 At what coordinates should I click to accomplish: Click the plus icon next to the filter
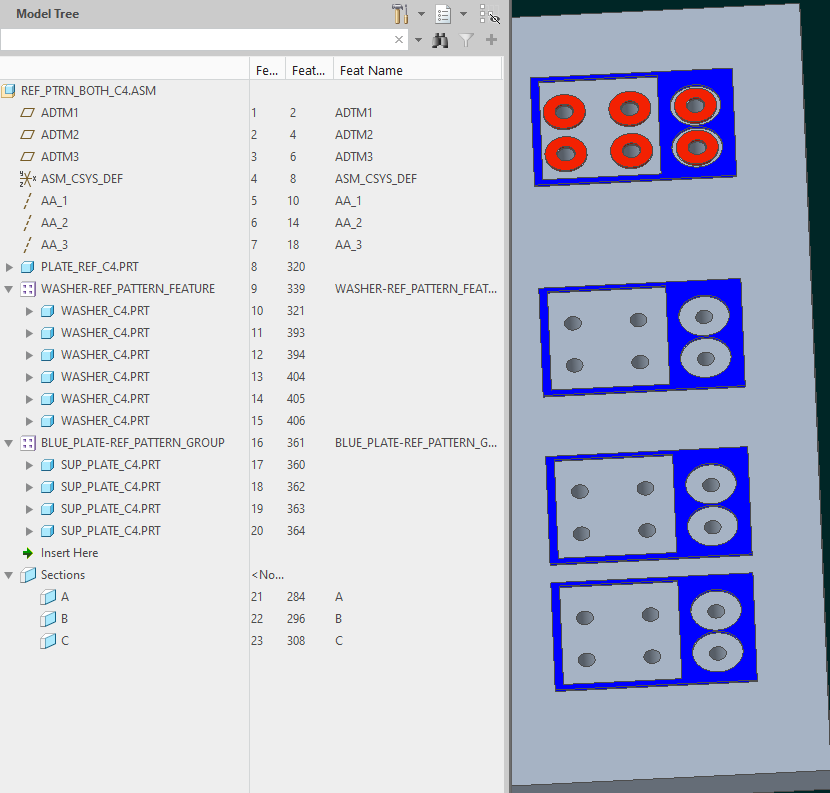pos(491,40)
